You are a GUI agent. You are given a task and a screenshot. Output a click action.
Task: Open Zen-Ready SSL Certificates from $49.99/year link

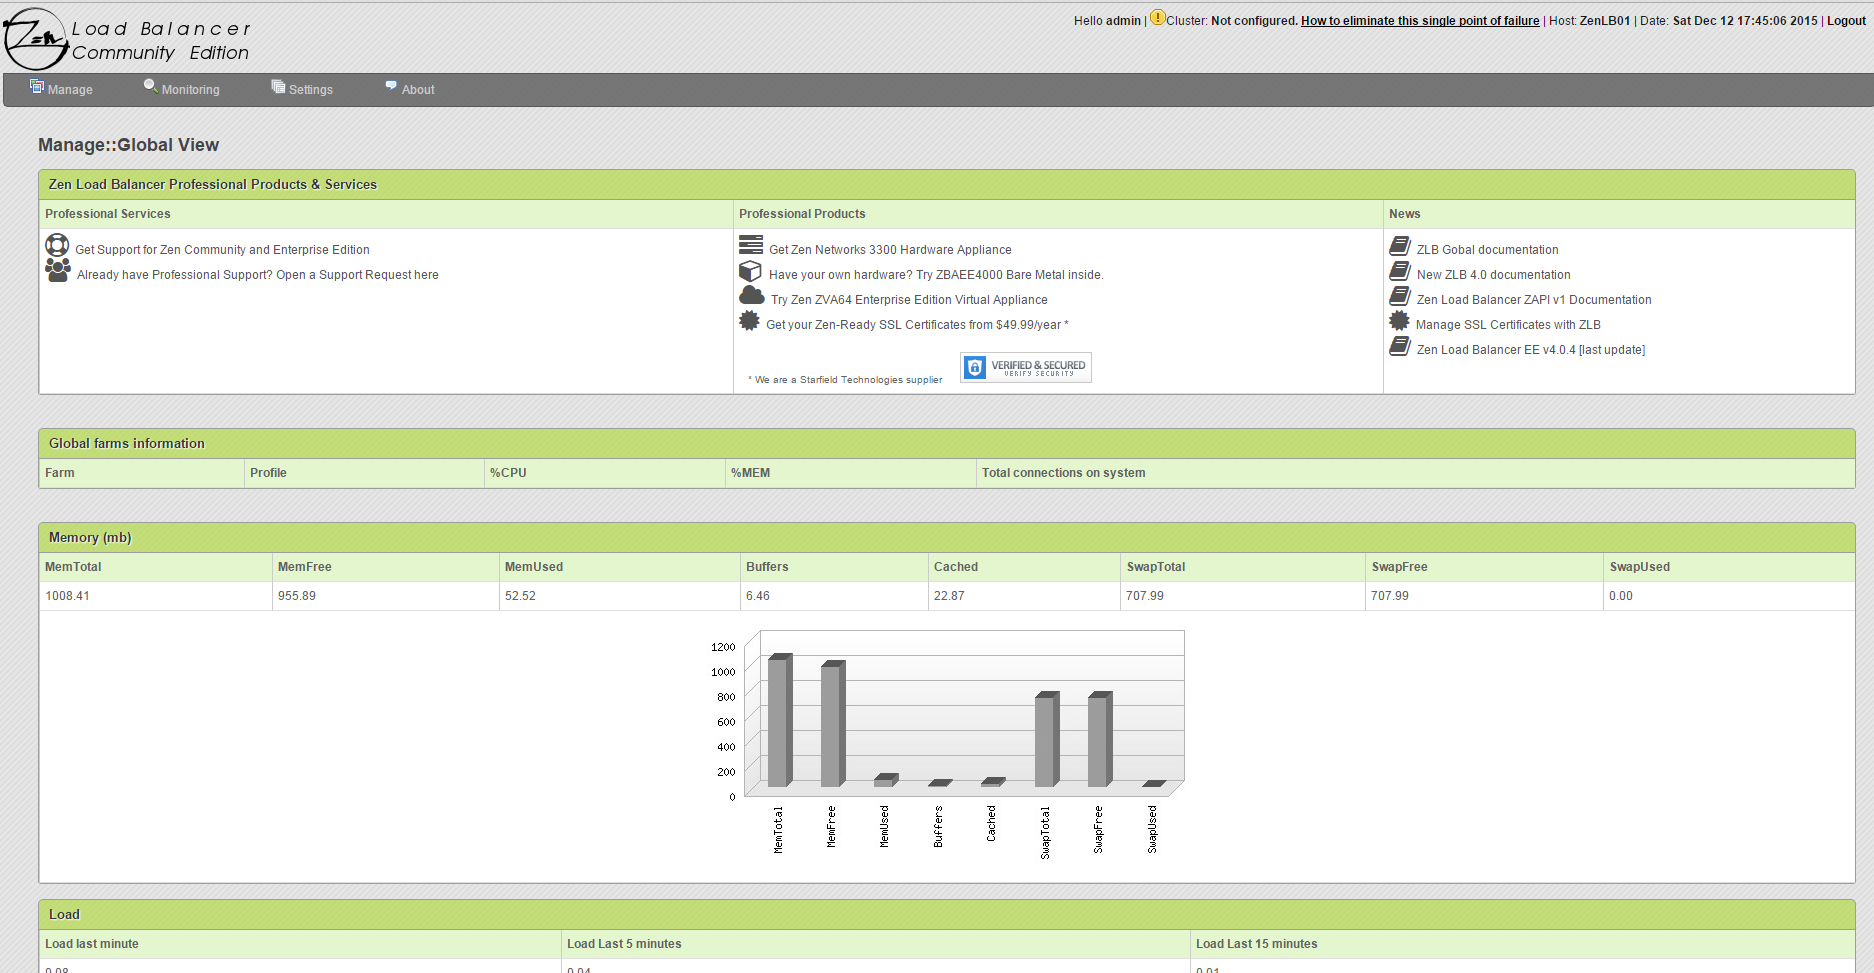click(917, 325)
